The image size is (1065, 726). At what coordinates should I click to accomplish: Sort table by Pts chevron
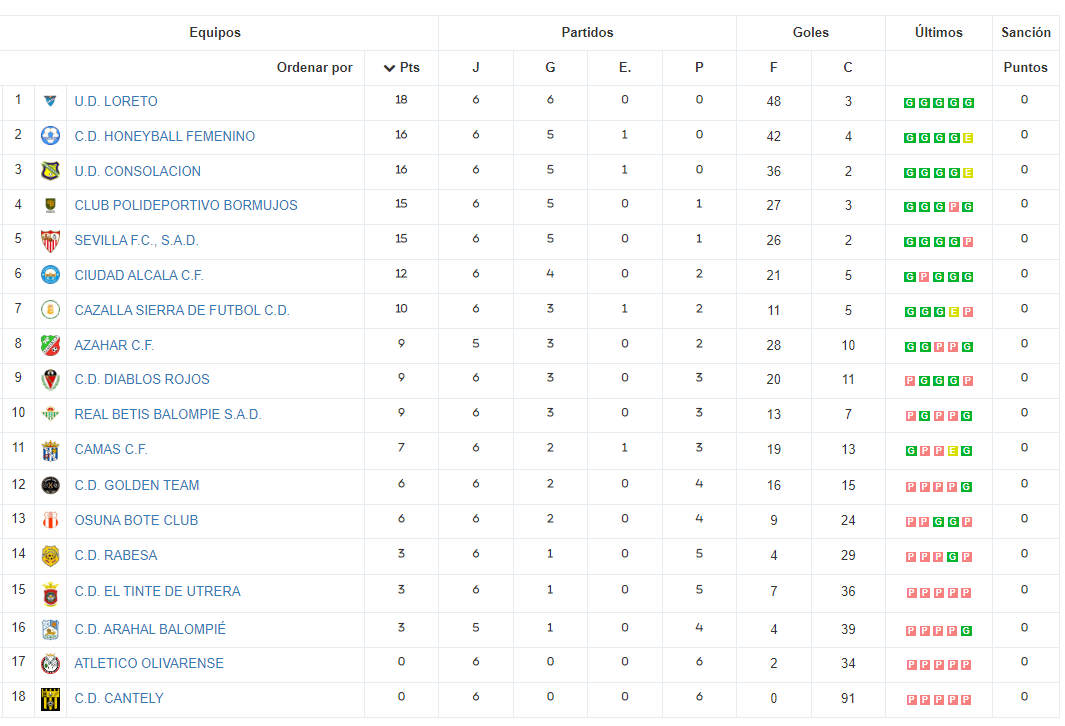389,68
